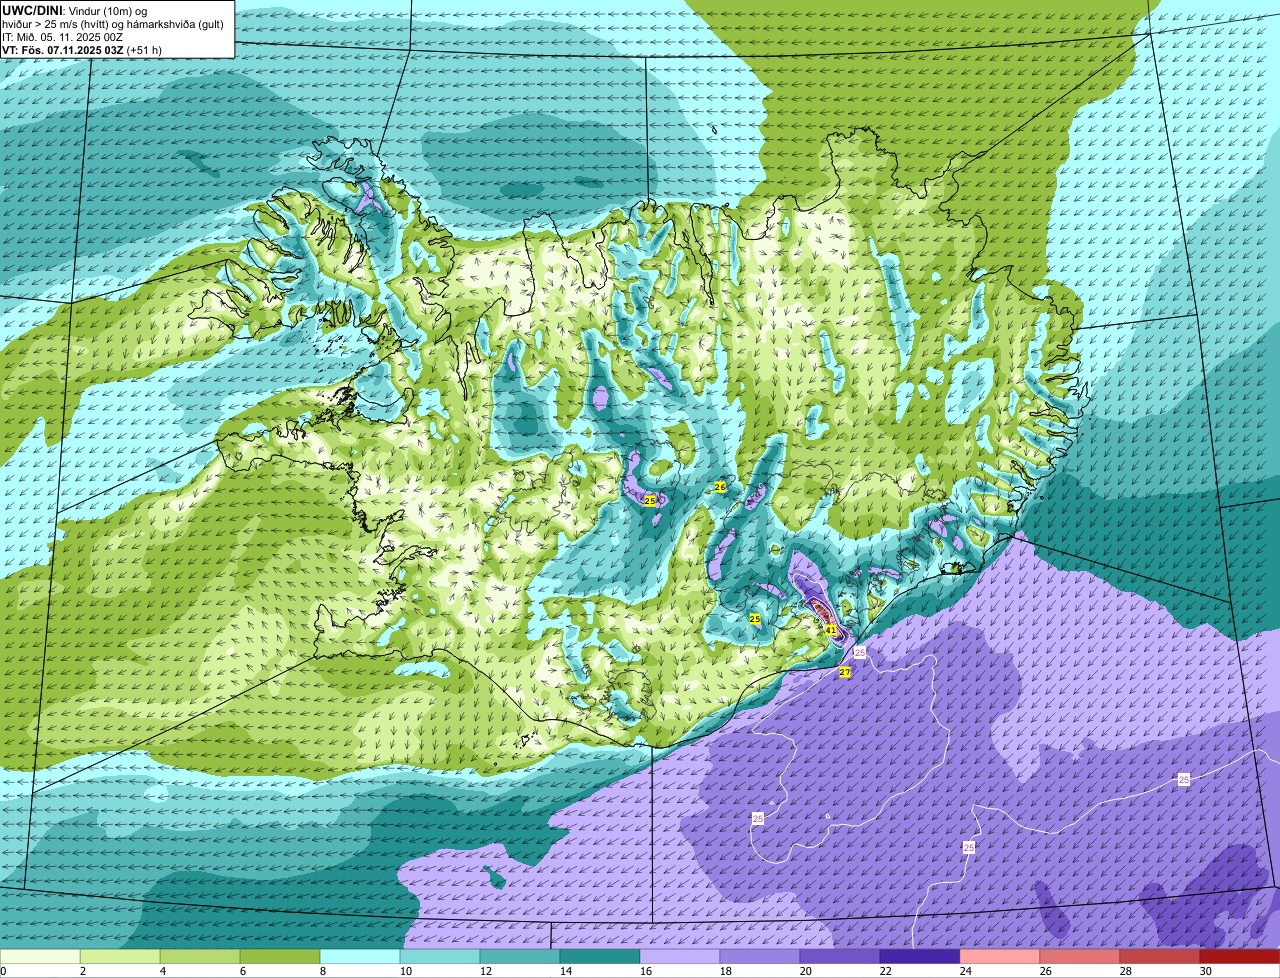Image resolution: width=1280 pixels, height=978 pixels.
Task: Select the salmon 26–28 m/s legend swatch
Action: click(x=1080, y=957)
